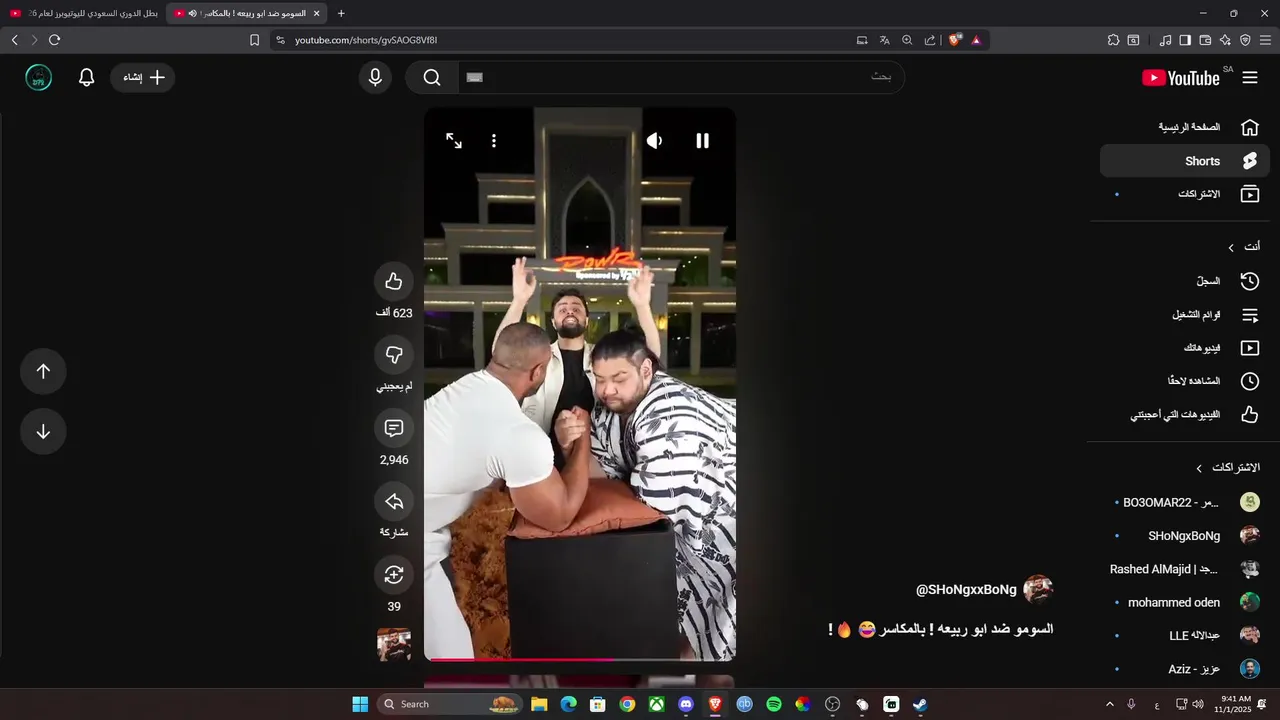The image size is (1280, 720).
Task: Go back in browser history
Action: point(14,40)
